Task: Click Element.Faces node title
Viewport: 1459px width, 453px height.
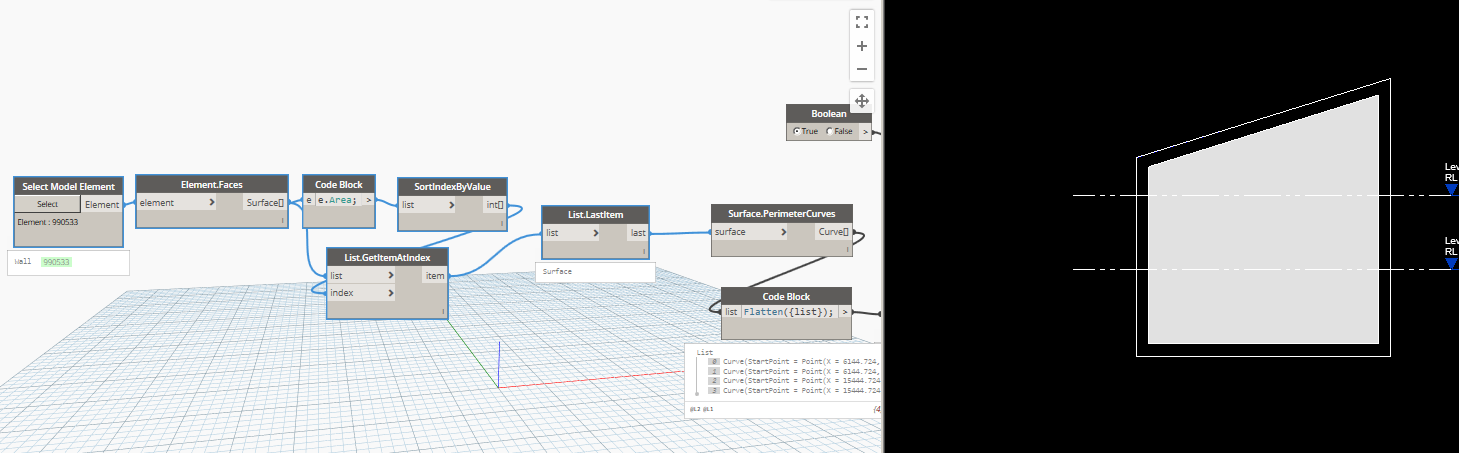Action: pos(212,184)
